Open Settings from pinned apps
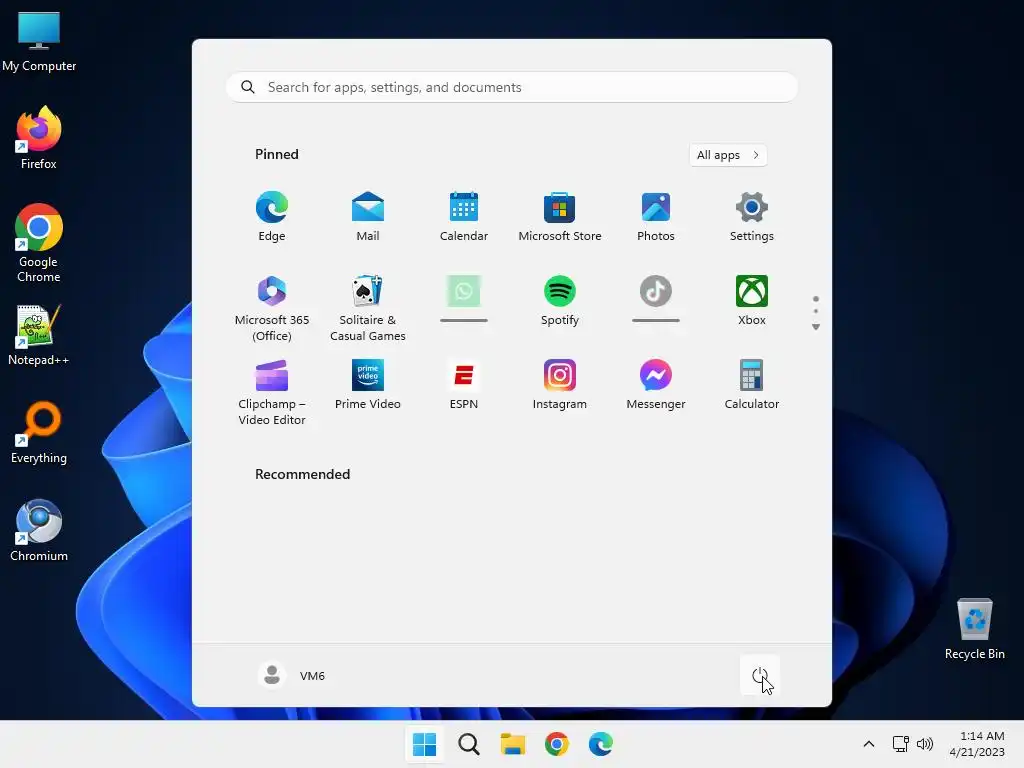 tap(752, 217)
